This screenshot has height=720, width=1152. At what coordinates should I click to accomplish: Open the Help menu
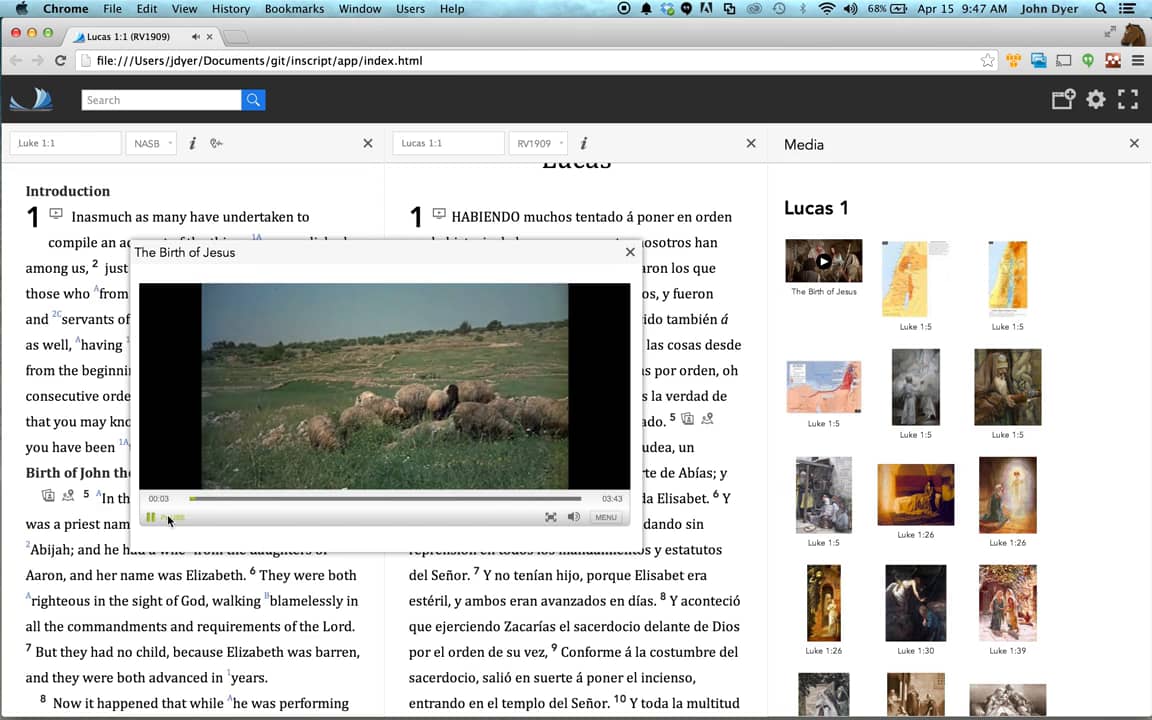coord(452,9)
